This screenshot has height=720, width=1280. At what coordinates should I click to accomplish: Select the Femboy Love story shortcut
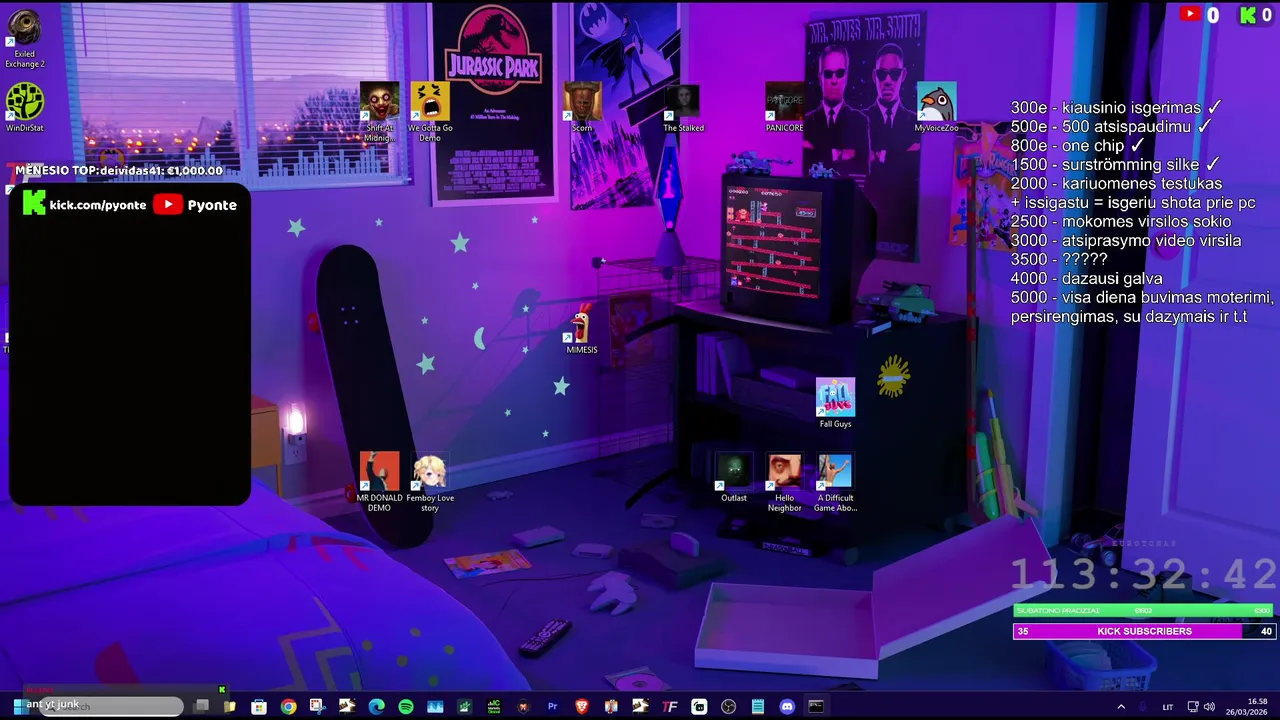pyautogui.click(x=430, y=482)
